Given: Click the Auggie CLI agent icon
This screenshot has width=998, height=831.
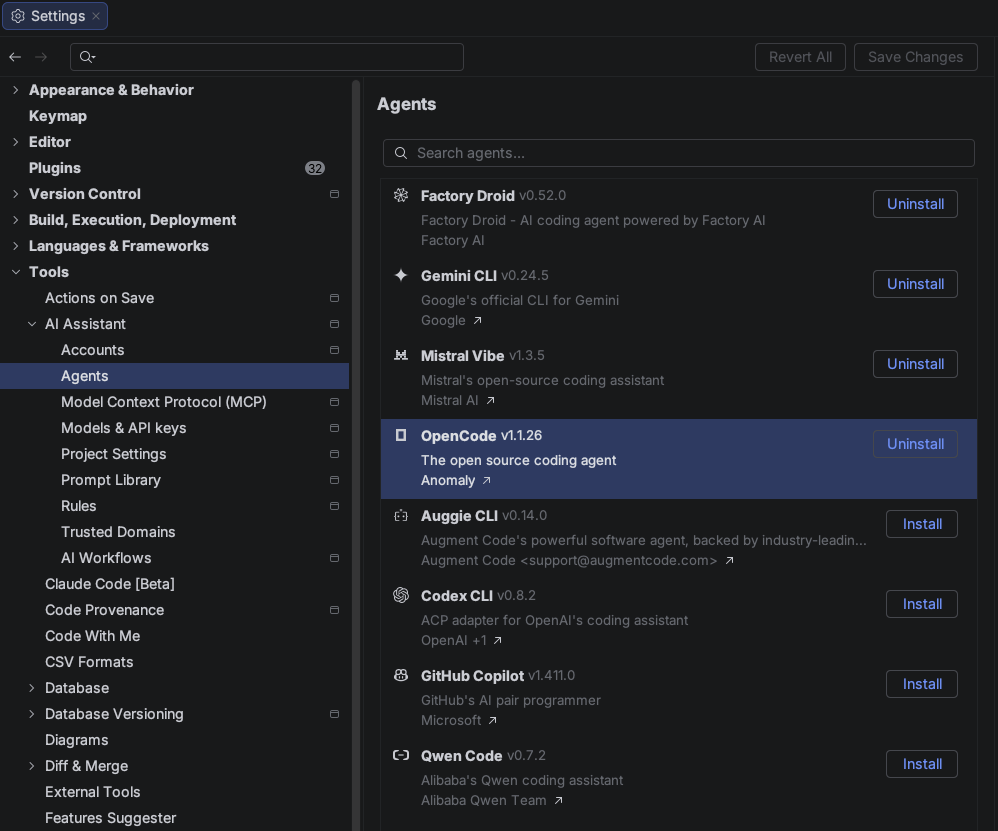Looking at the screenshot, I should [x=401, y=516].
